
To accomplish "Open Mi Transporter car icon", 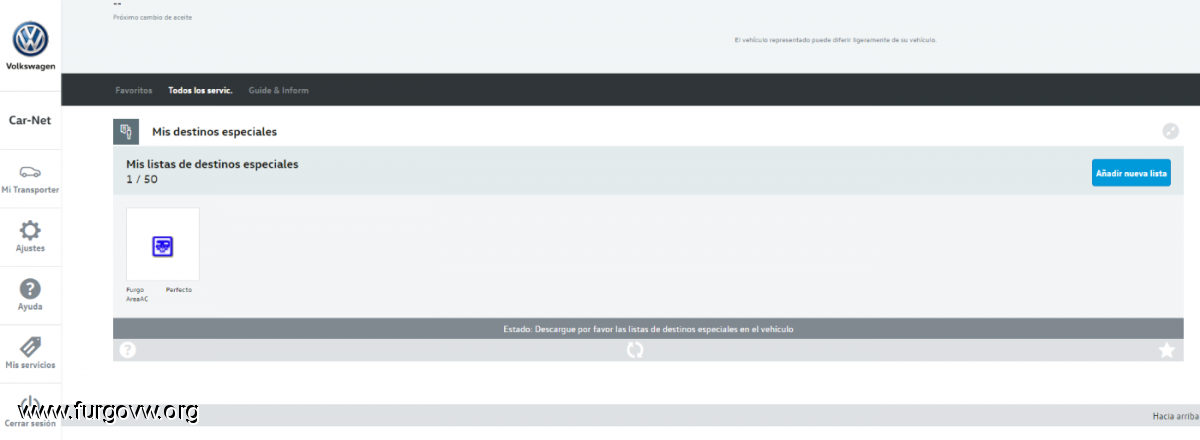I will [30, 172].
